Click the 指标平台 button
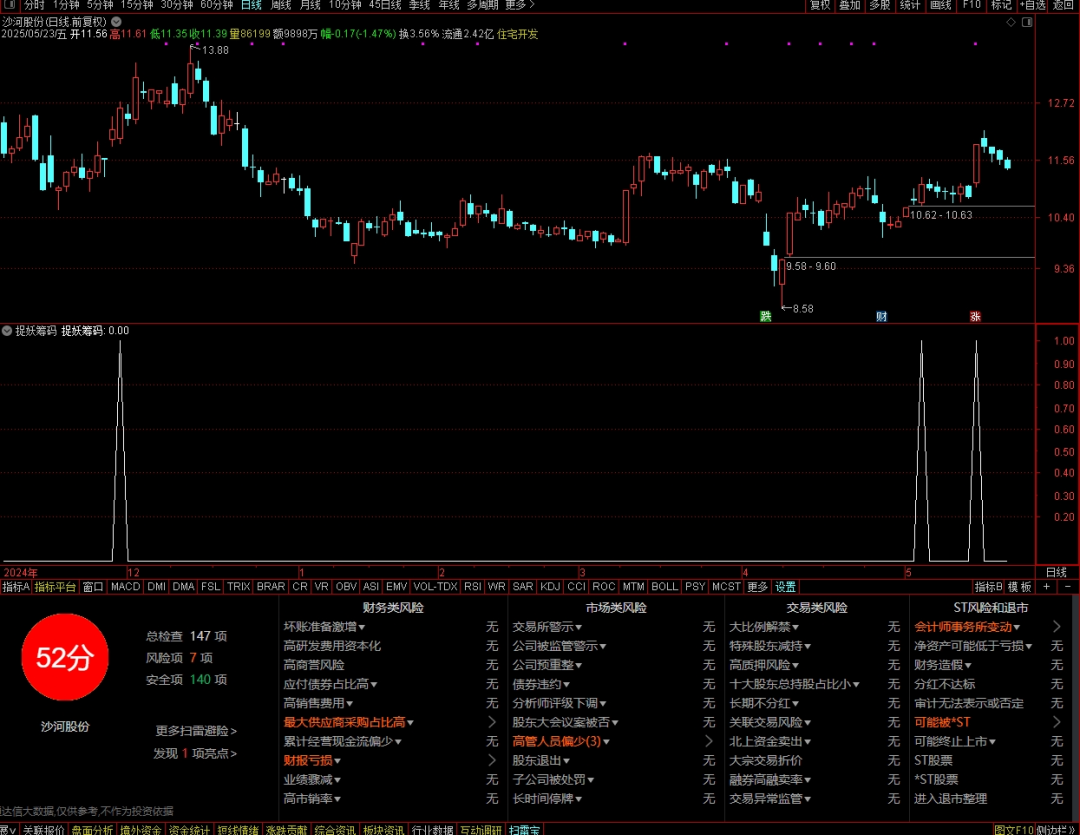Image resolution: width=1080 pixels, height=835 pixels. 55,587
